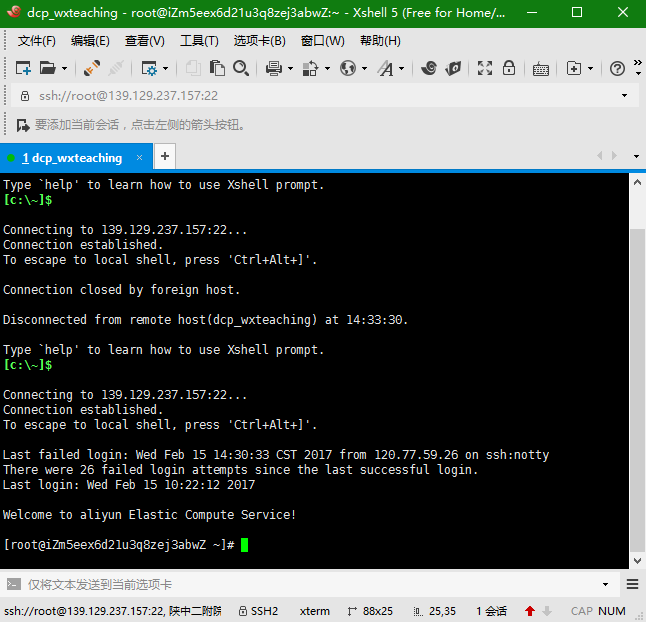Click the compose bar text input field
646x622 pixels.
300,584
